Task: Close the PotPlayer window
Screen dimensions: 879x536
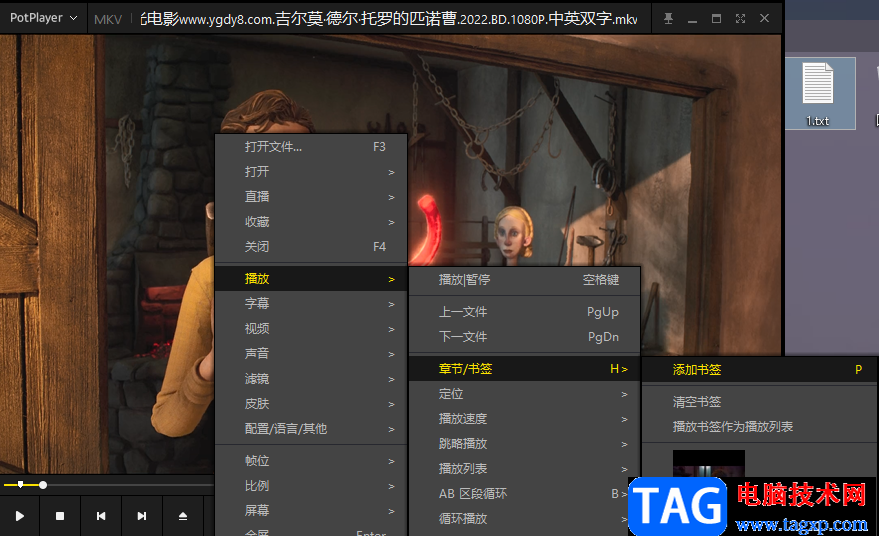Action: (764, 19)
